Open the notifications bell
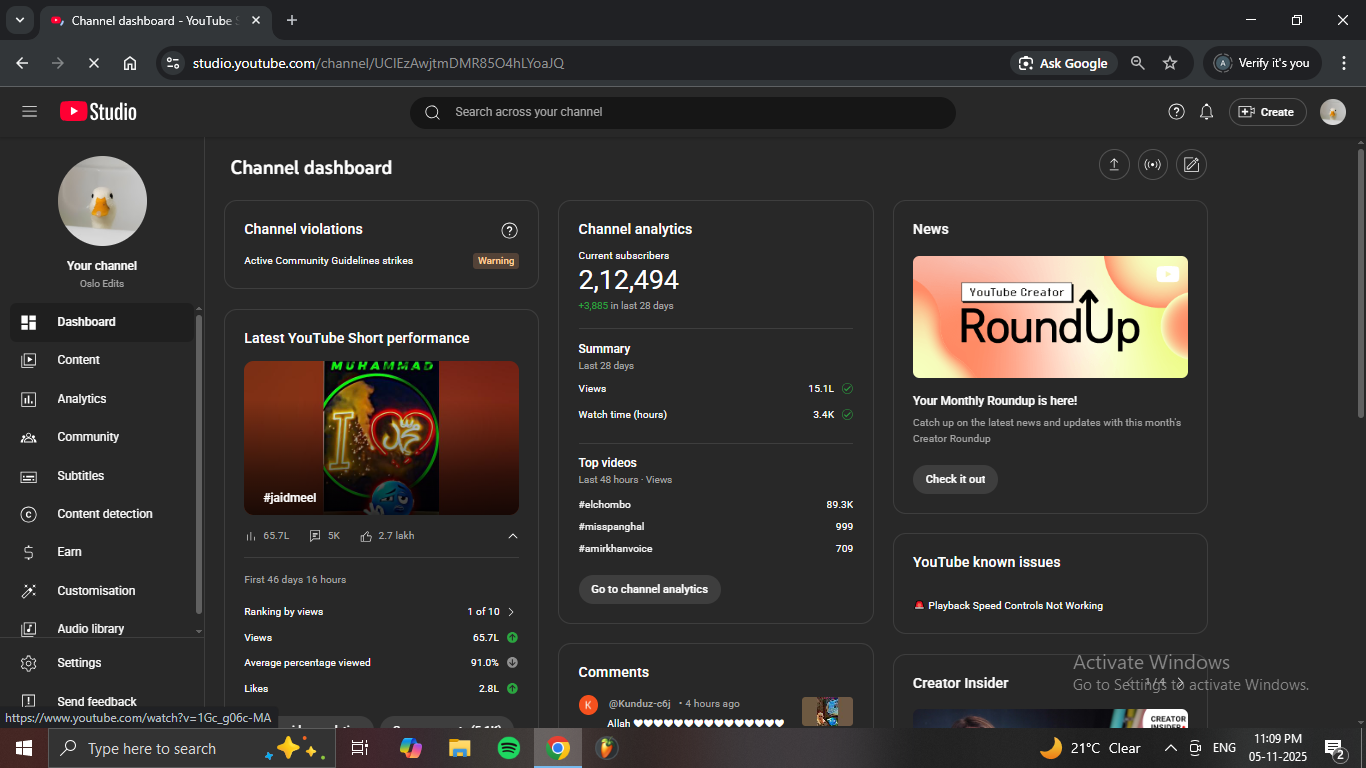The height and width of the screenshot is (768, 1366). 1206,112
